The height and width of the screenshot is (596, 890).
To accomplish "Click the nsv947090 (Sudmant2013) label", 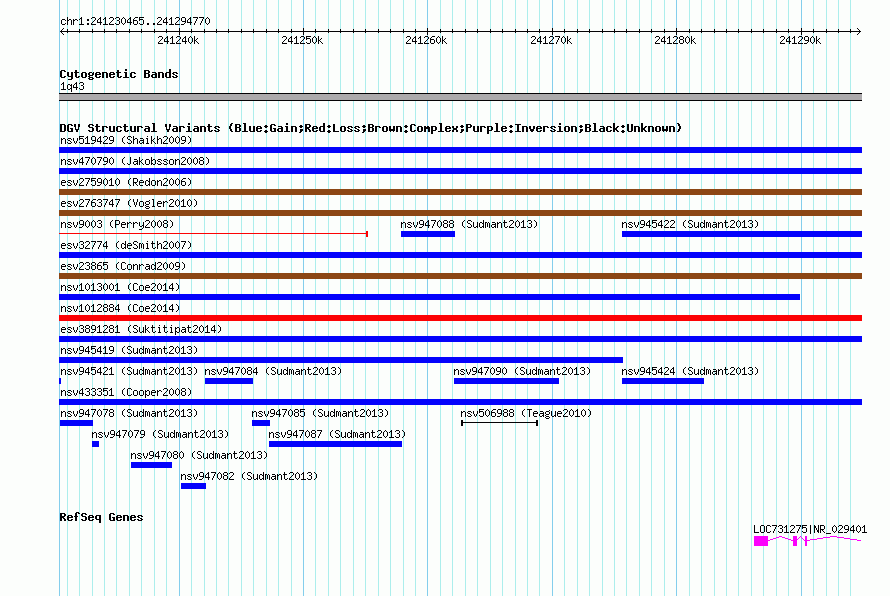I will coord(522,371).
